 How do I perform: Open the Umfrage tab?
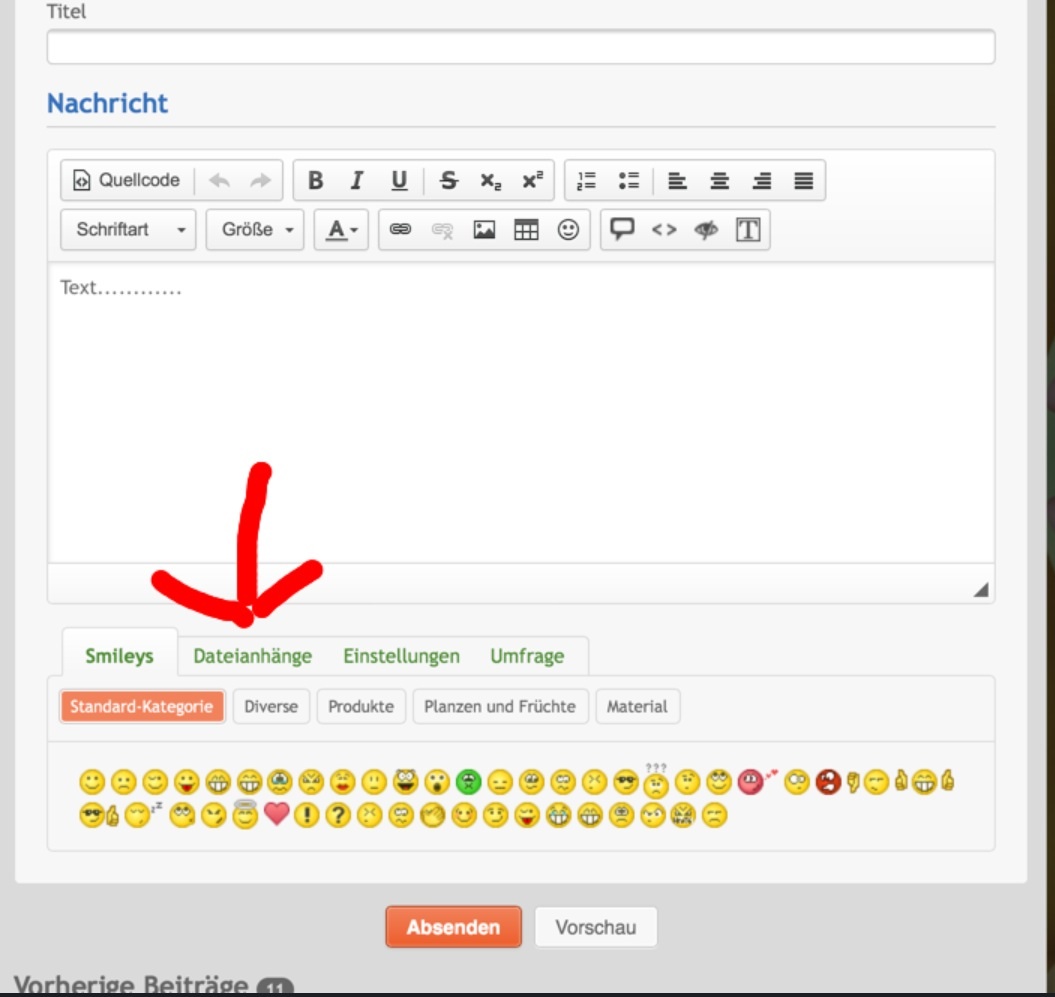click(527, 656)
